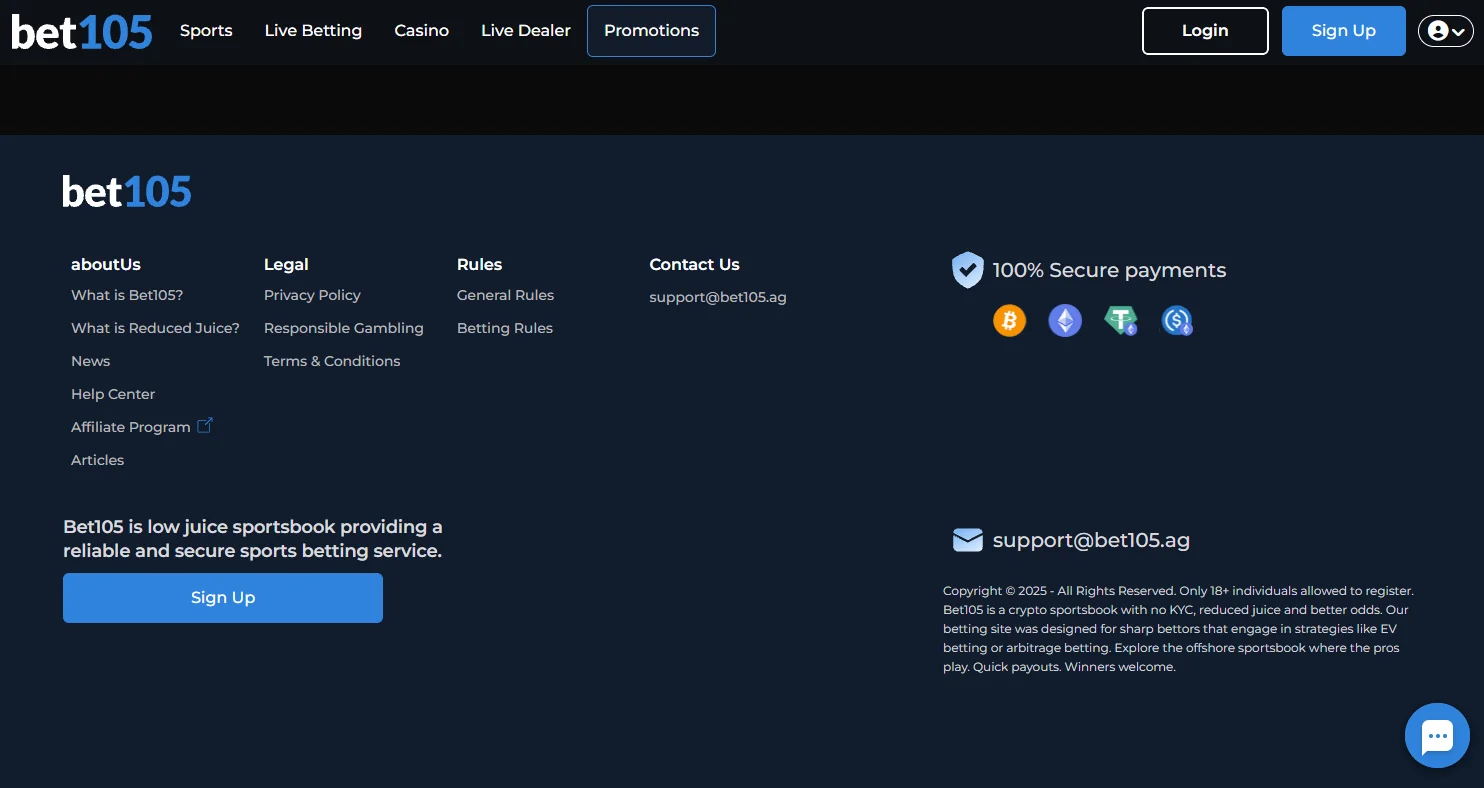The height and width of the screenshot is (788, 1484).
Task: Go to Live Betting
Action: [x=313, y=31]
